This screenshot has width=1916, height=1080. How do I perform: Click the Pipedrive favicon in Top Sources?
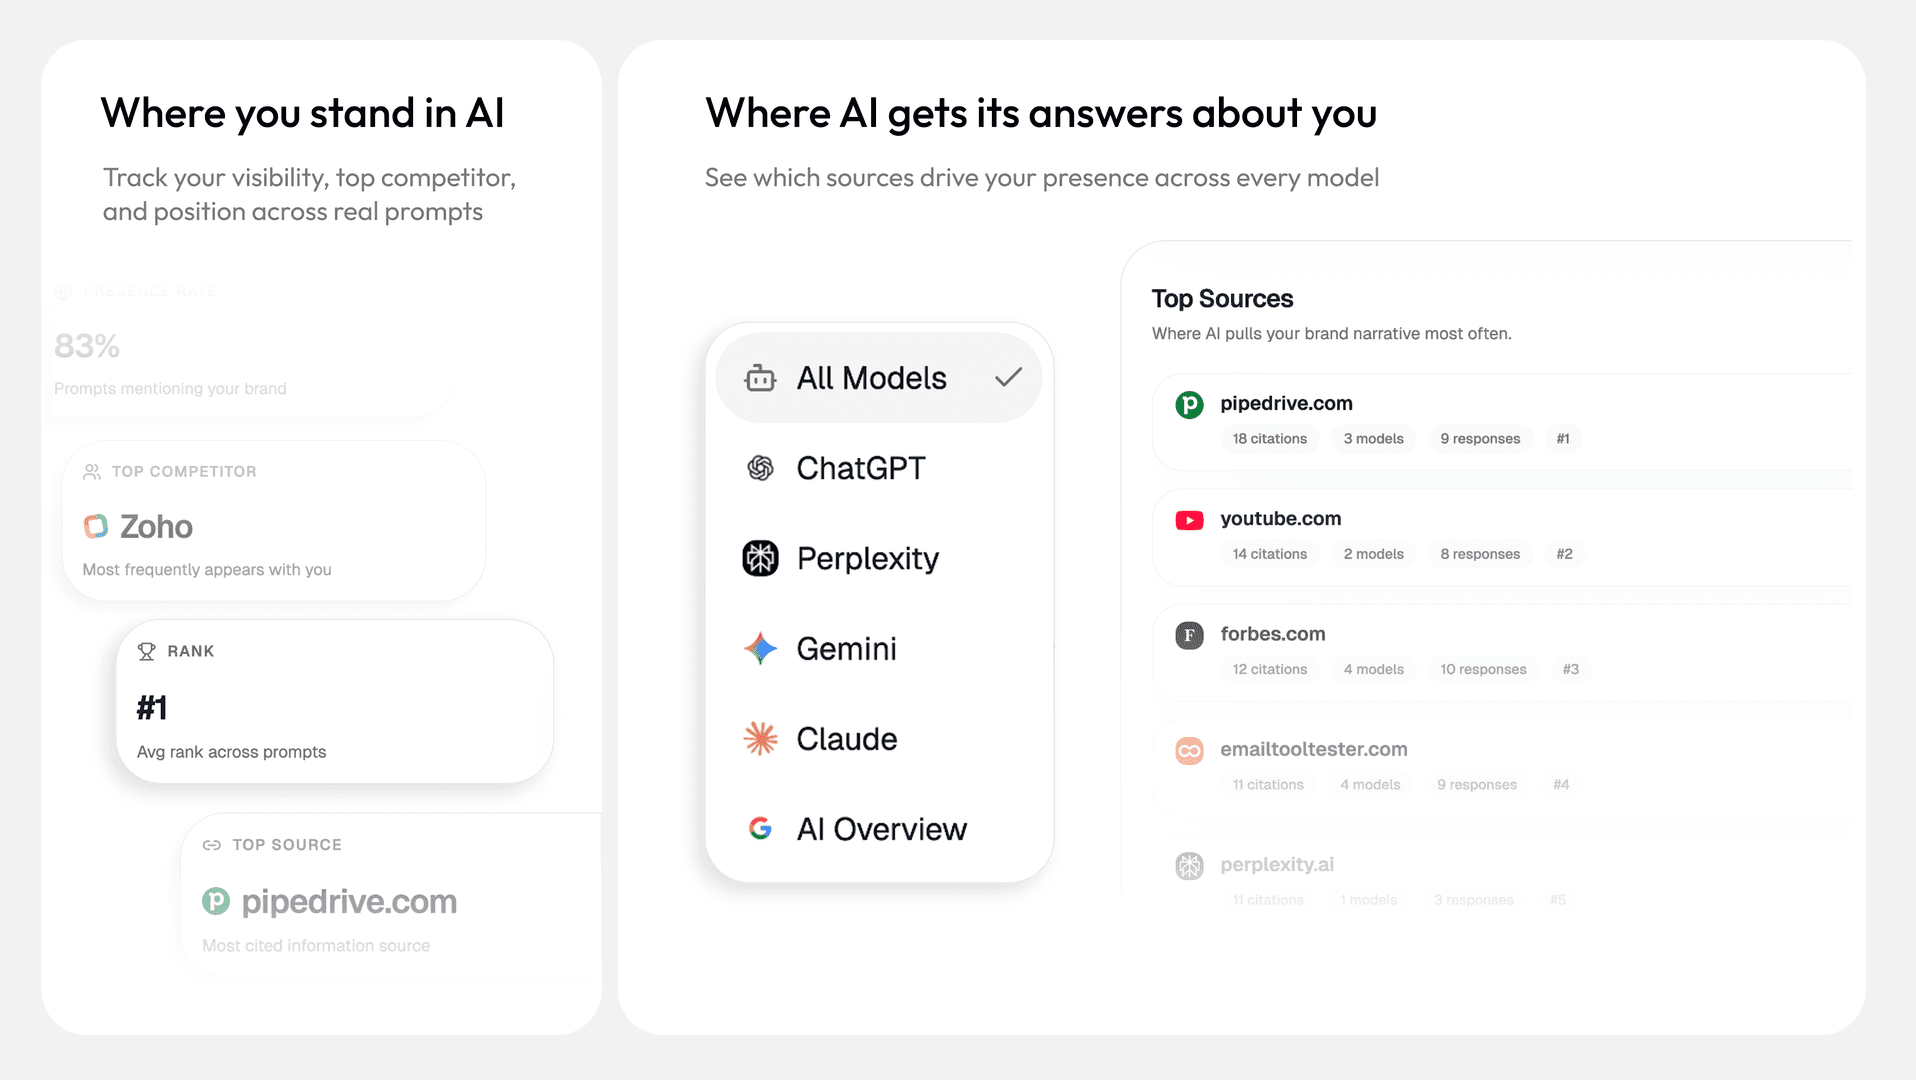point(1189,405)
